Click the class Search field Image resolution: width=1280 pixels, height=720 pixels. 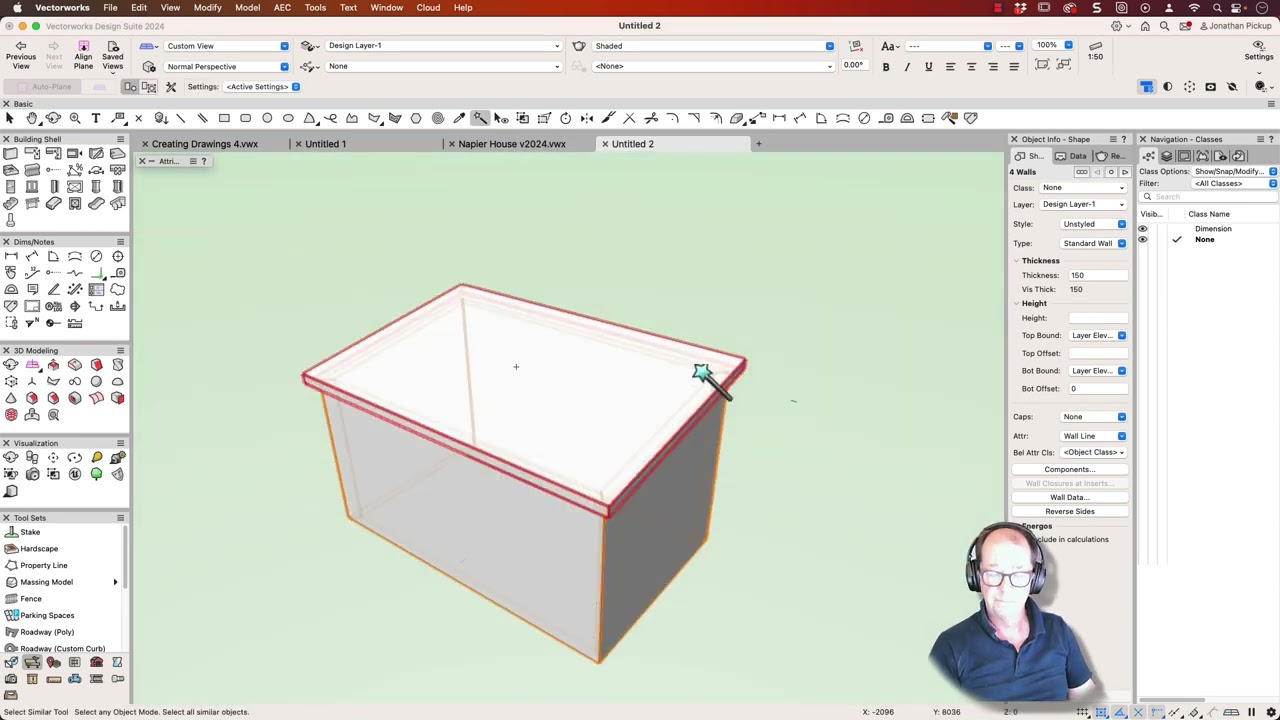[1208, 197]
